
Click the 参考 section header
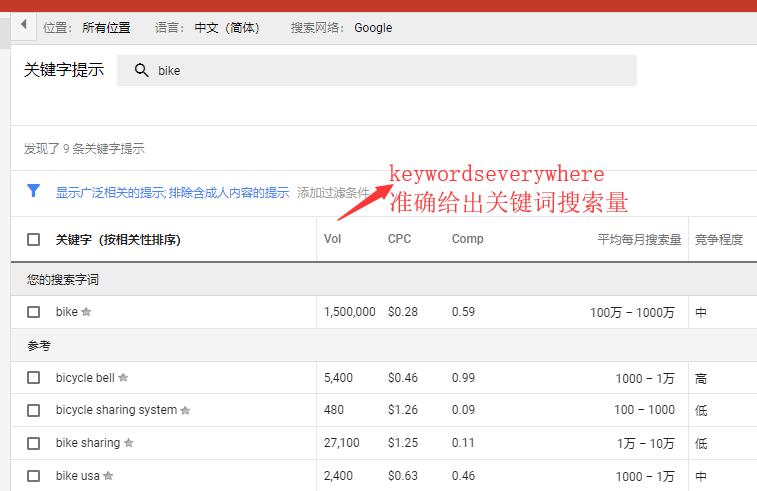click(39, 346)
